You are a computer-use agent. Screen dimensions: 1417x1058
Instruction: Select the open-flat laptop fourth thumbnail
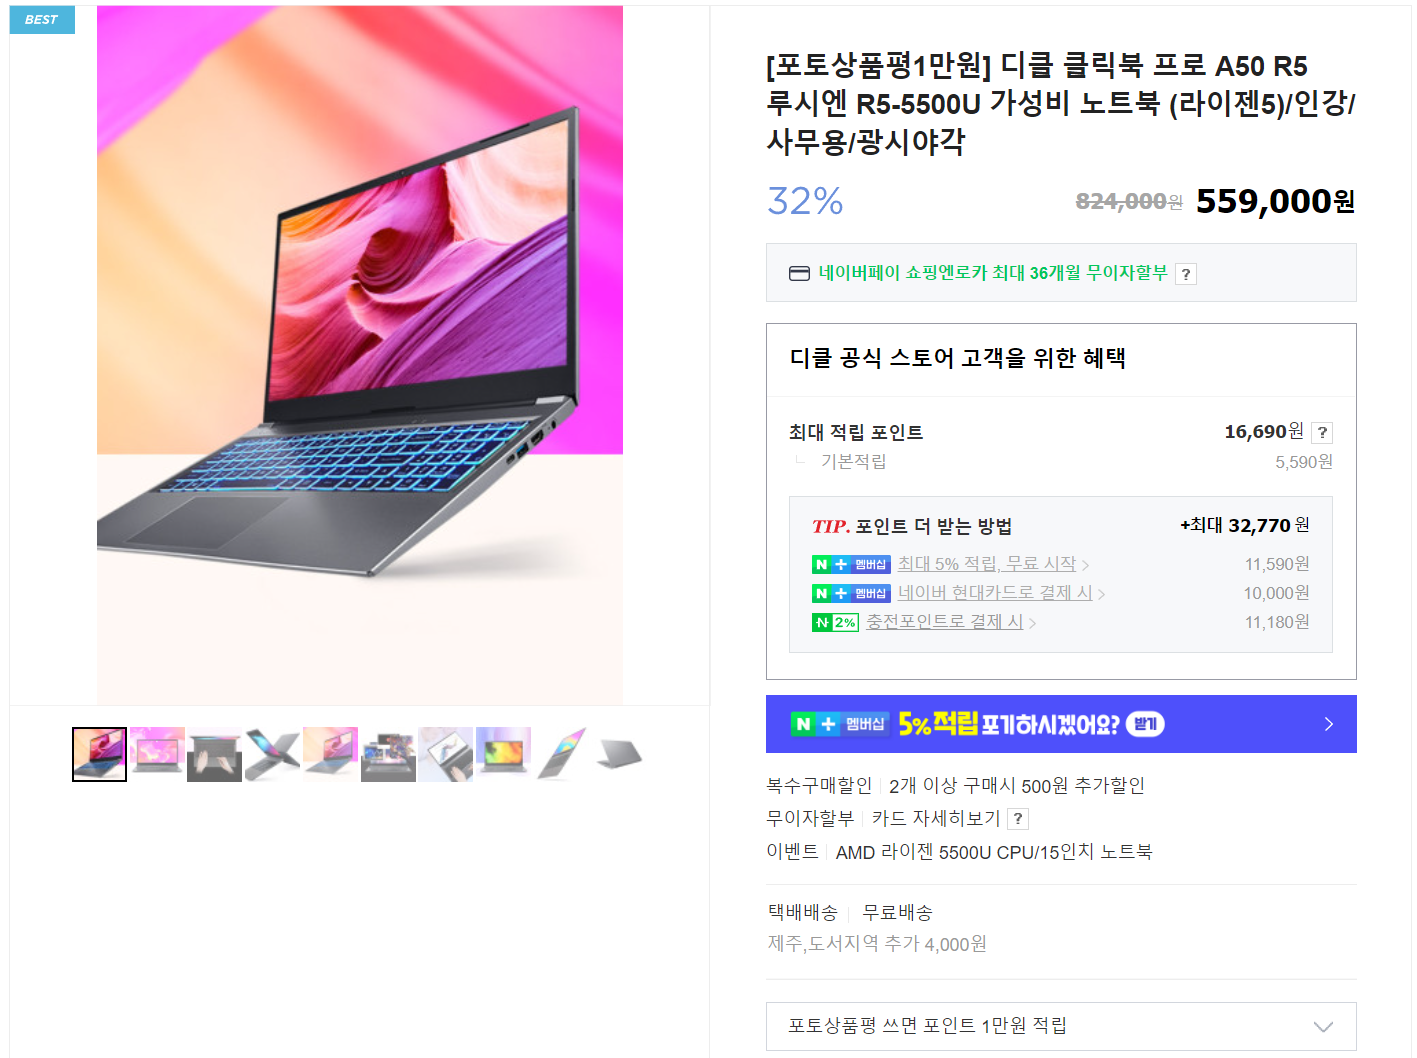coord(272,754)
